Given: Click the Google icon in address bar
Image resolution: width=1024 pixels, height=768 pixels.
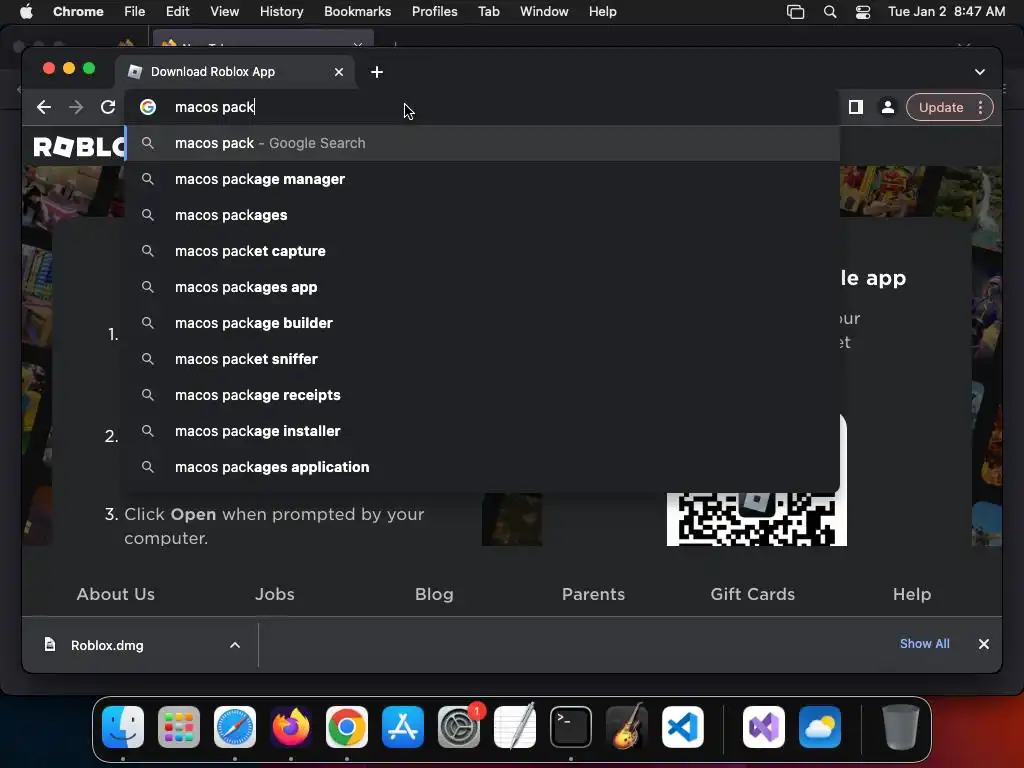Looking at the screenshot, I should pos(148,107).
